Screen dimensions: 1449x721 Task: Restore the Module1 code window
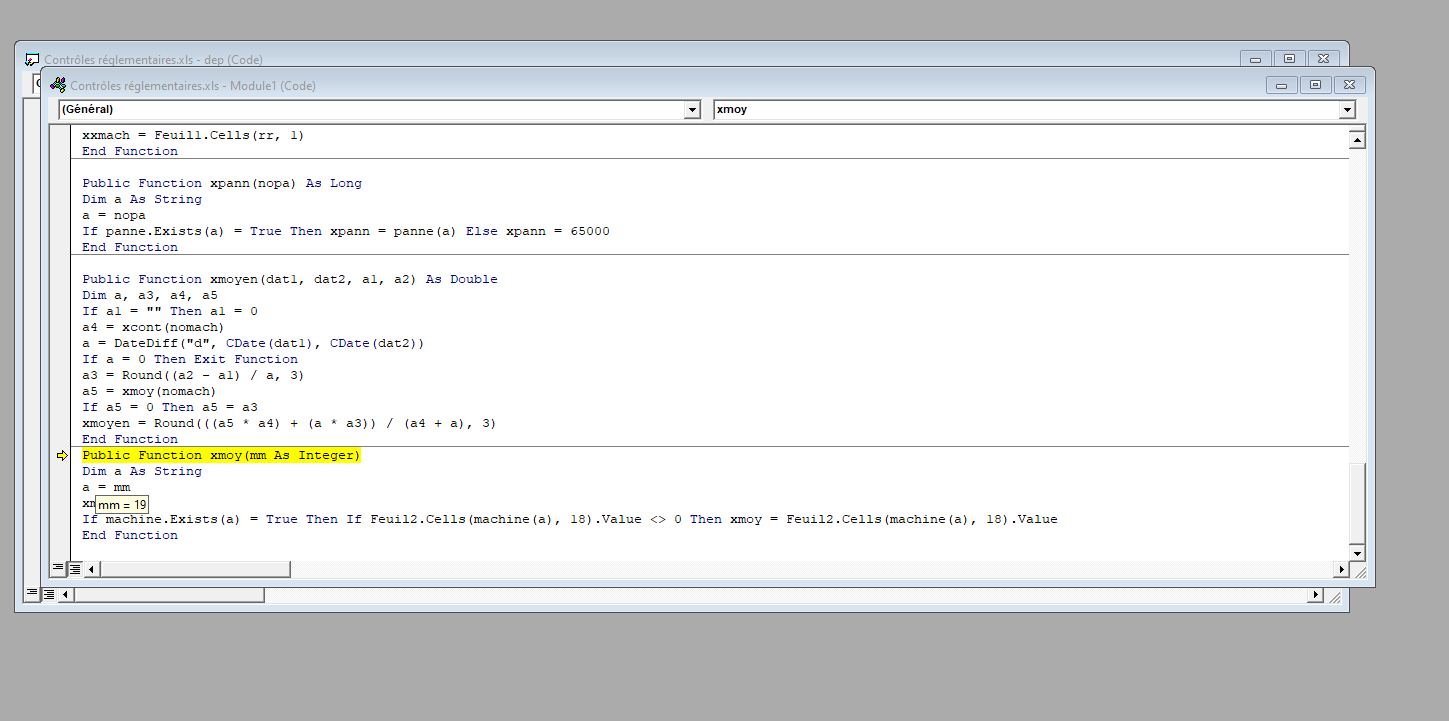click(1316, 85)
